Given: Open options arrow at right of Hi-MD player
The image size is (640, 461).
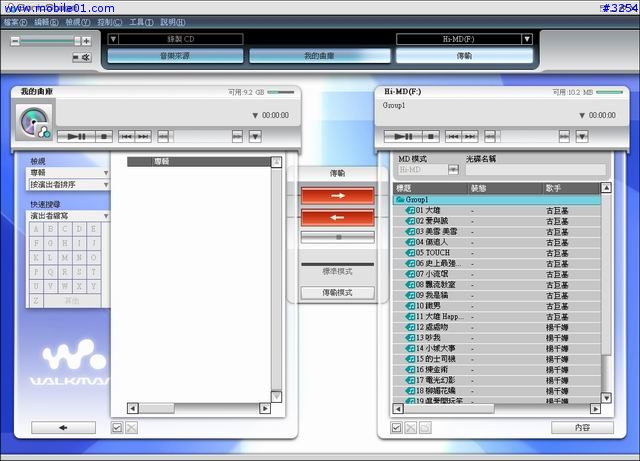Looking at the screenshot, I should [582, 136].
